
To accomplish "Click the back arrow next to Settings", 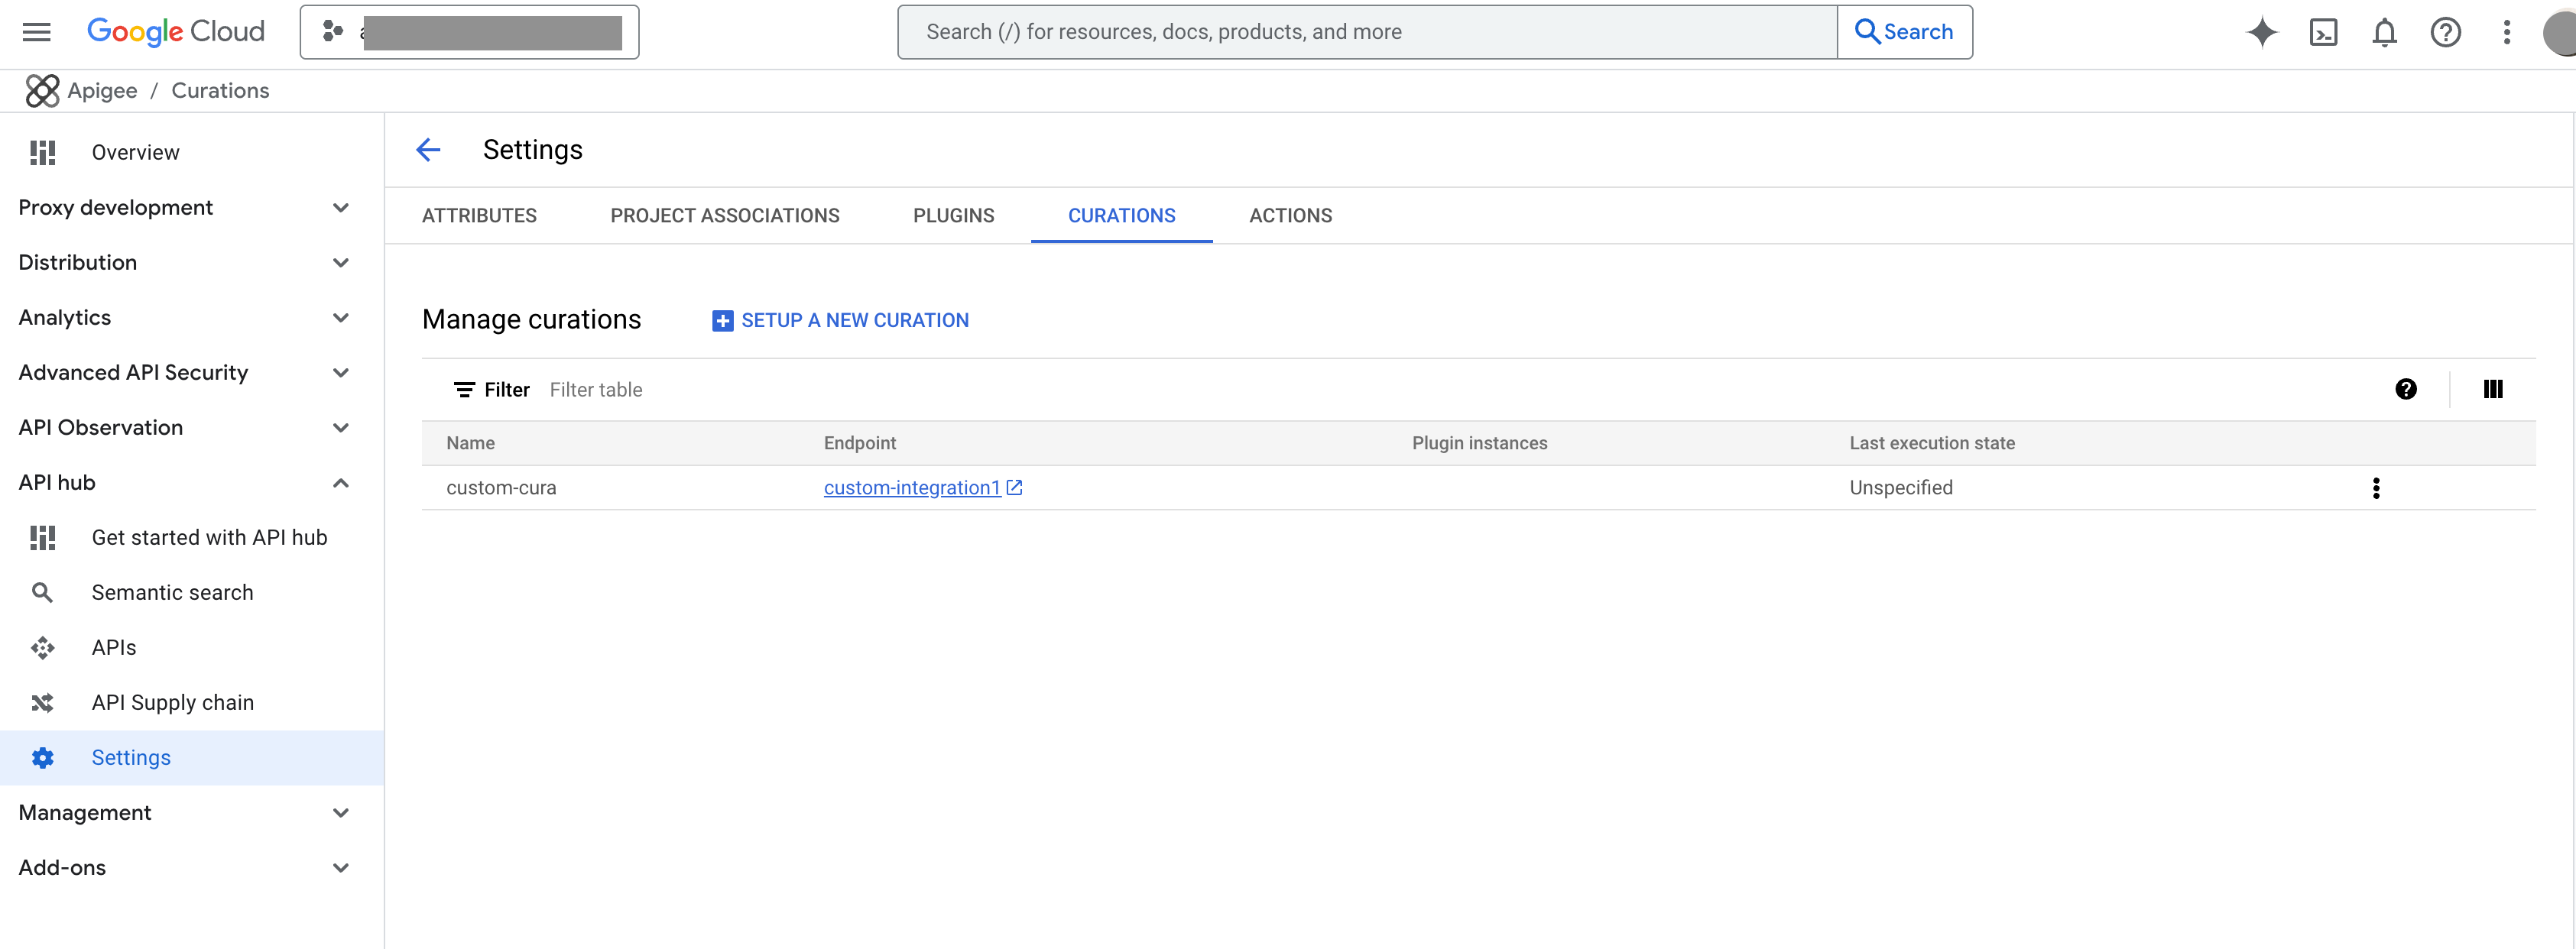I will 428,149.
